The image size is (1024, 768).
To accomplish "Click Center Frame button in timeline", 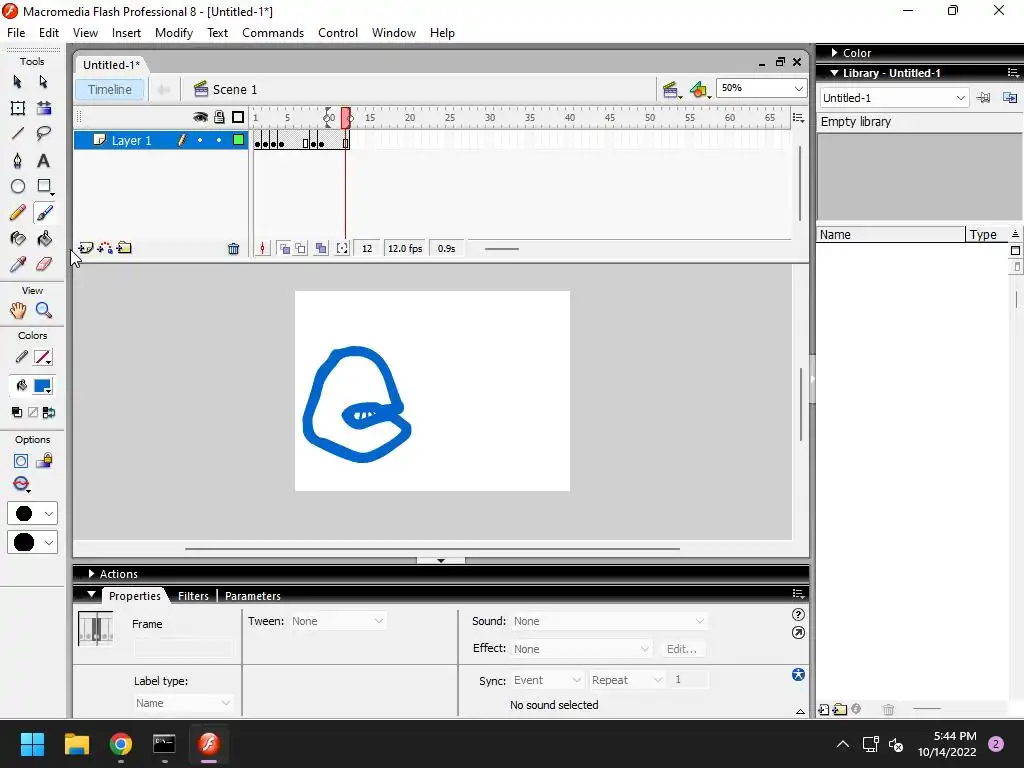I will tap(262, 248).
